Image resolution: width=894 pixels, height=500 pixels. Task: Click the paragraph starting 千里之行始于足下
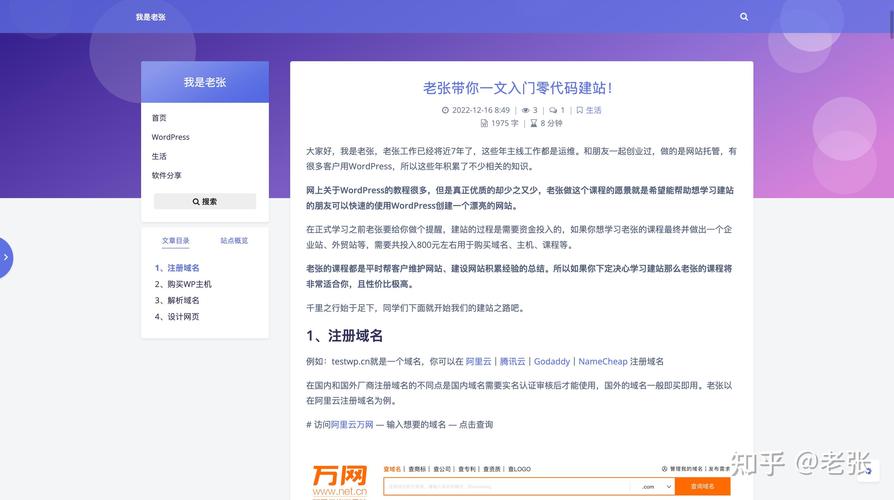(415, 308)
